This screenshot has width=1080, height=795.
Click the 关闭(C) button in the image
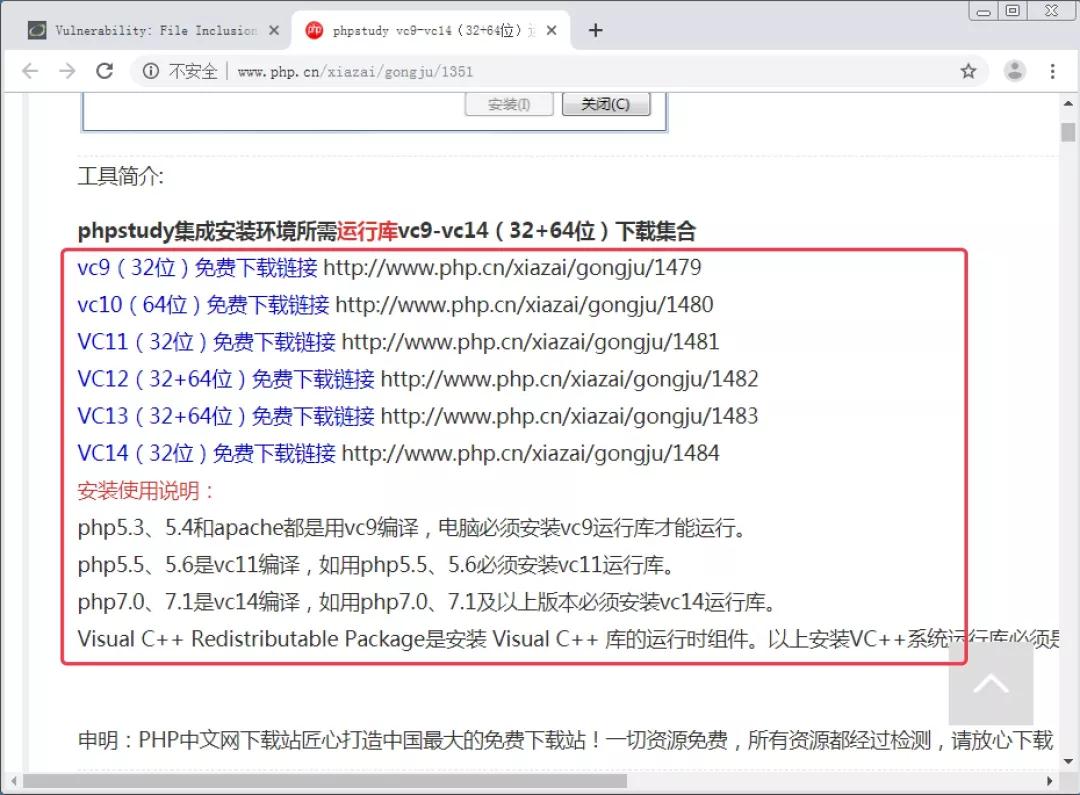click(x=606, y=104)
